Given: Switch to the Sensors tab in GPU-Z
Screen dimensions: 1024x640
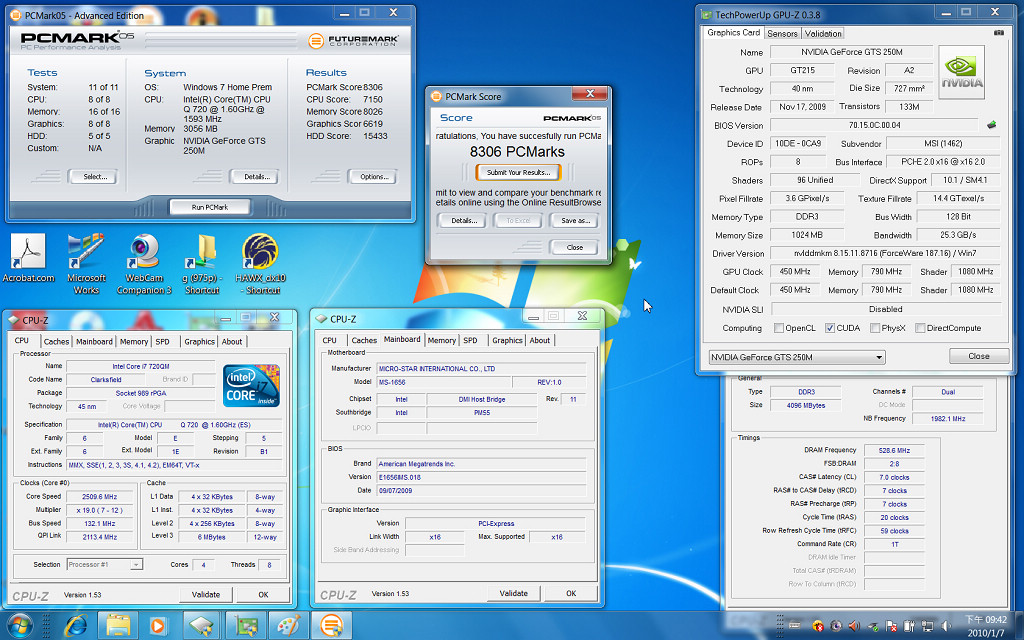Looking at the screenshot, I should (x=782, y=33).
